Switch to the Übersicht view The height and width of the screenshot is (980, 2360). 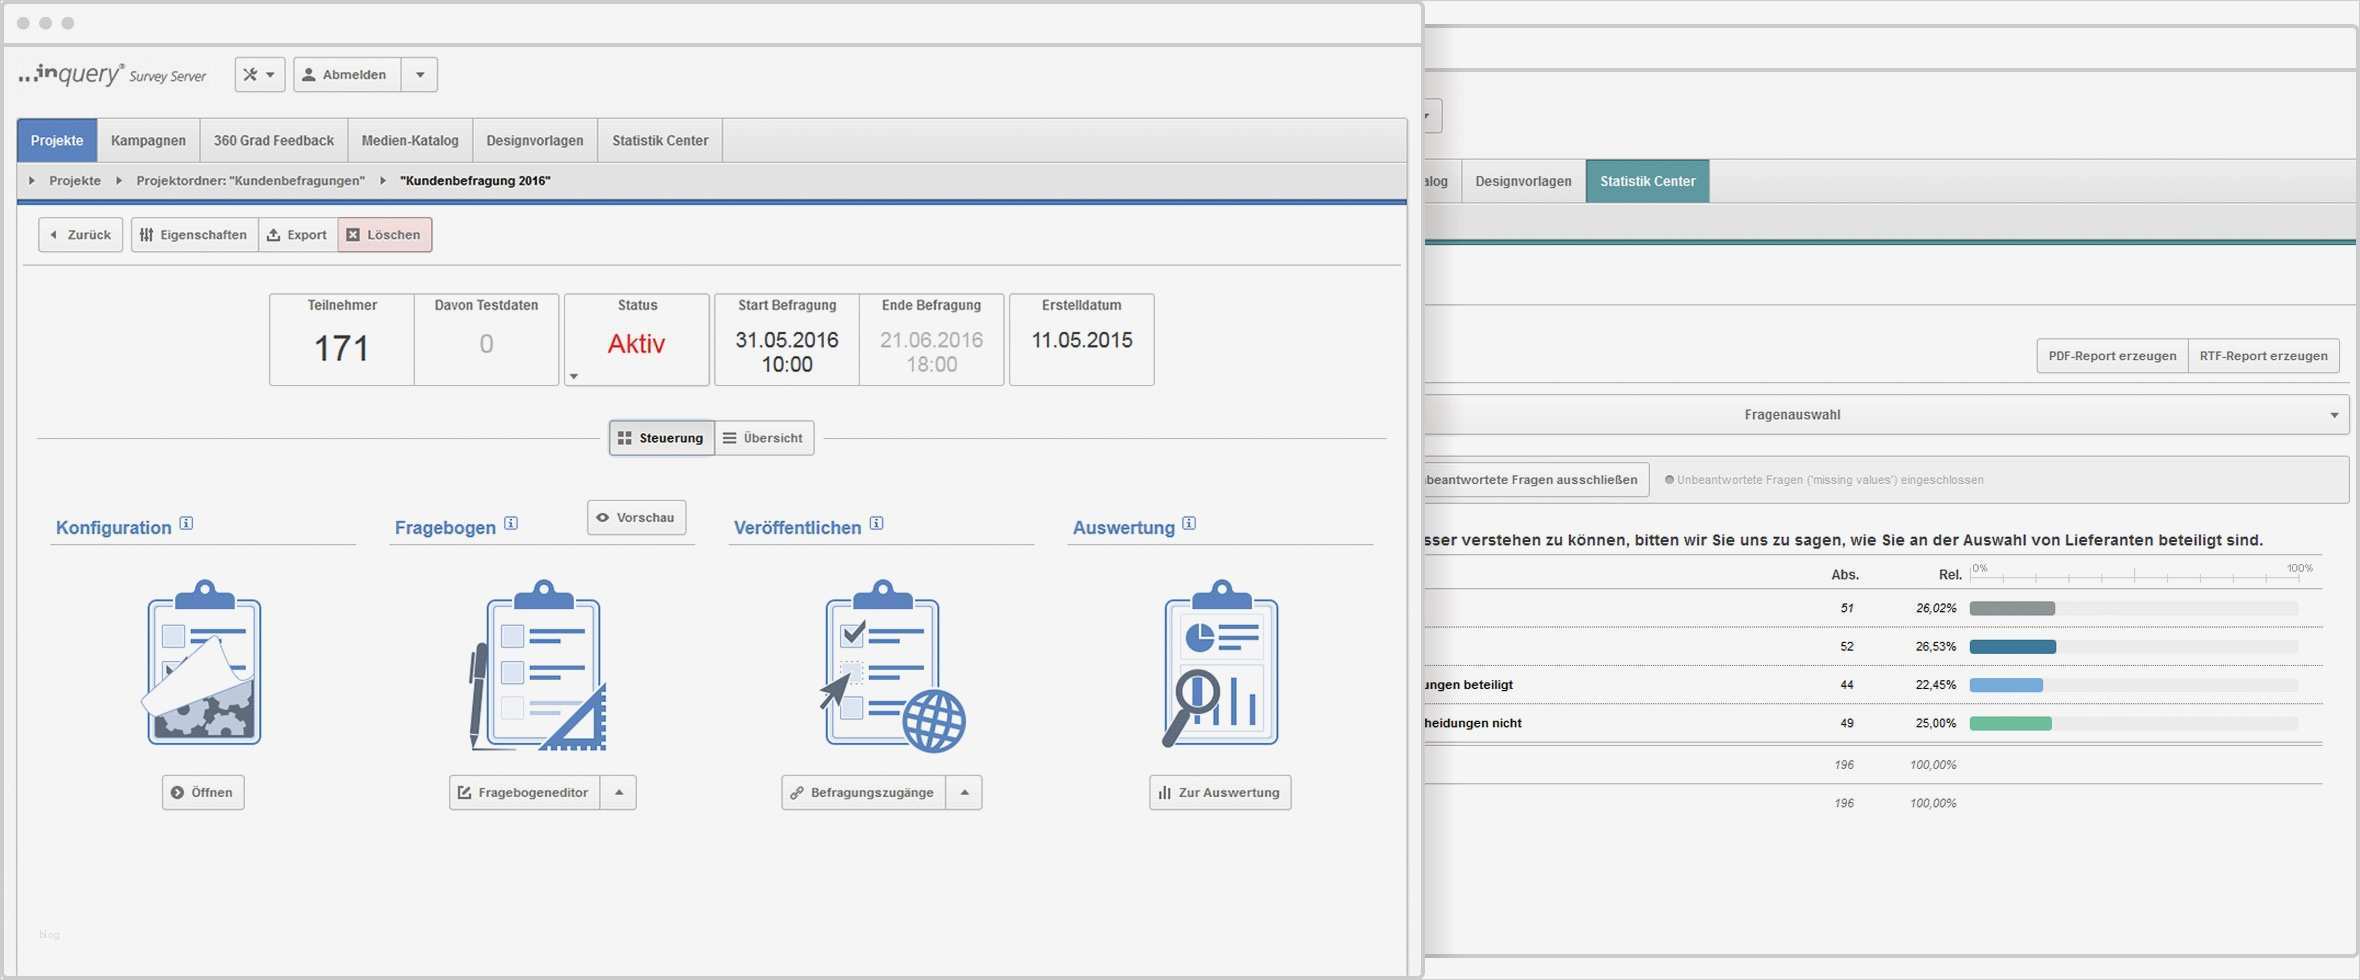pos(764,438)
